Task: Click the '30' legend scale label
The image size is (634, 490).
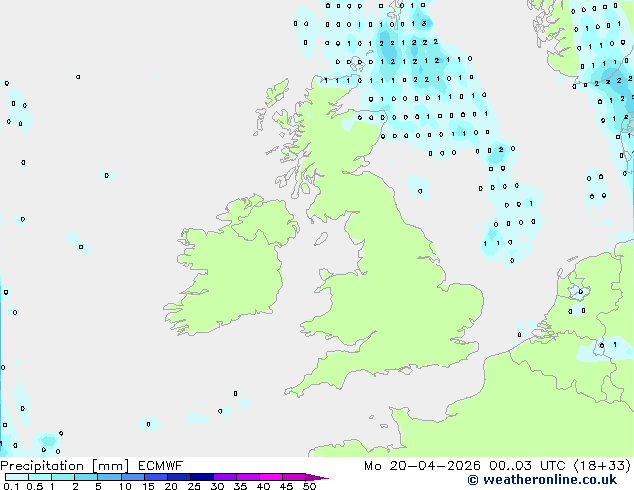Action: pyautogui.click(x=217, y=486)
